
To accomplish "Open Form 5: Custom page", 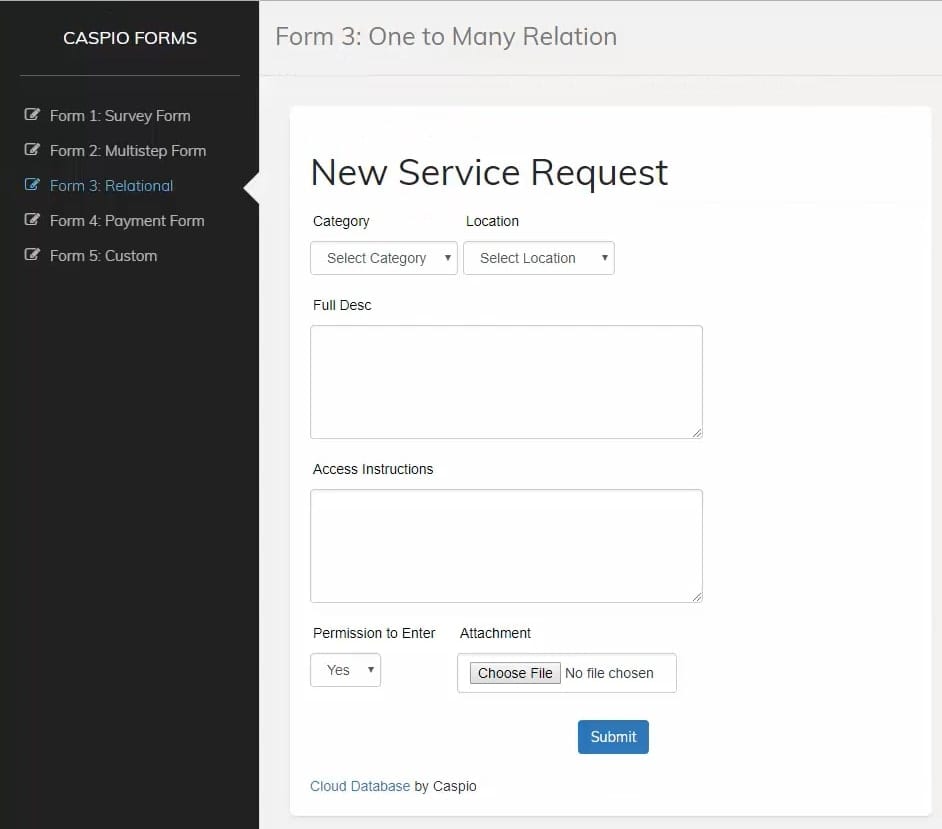I will pos(103,256).
